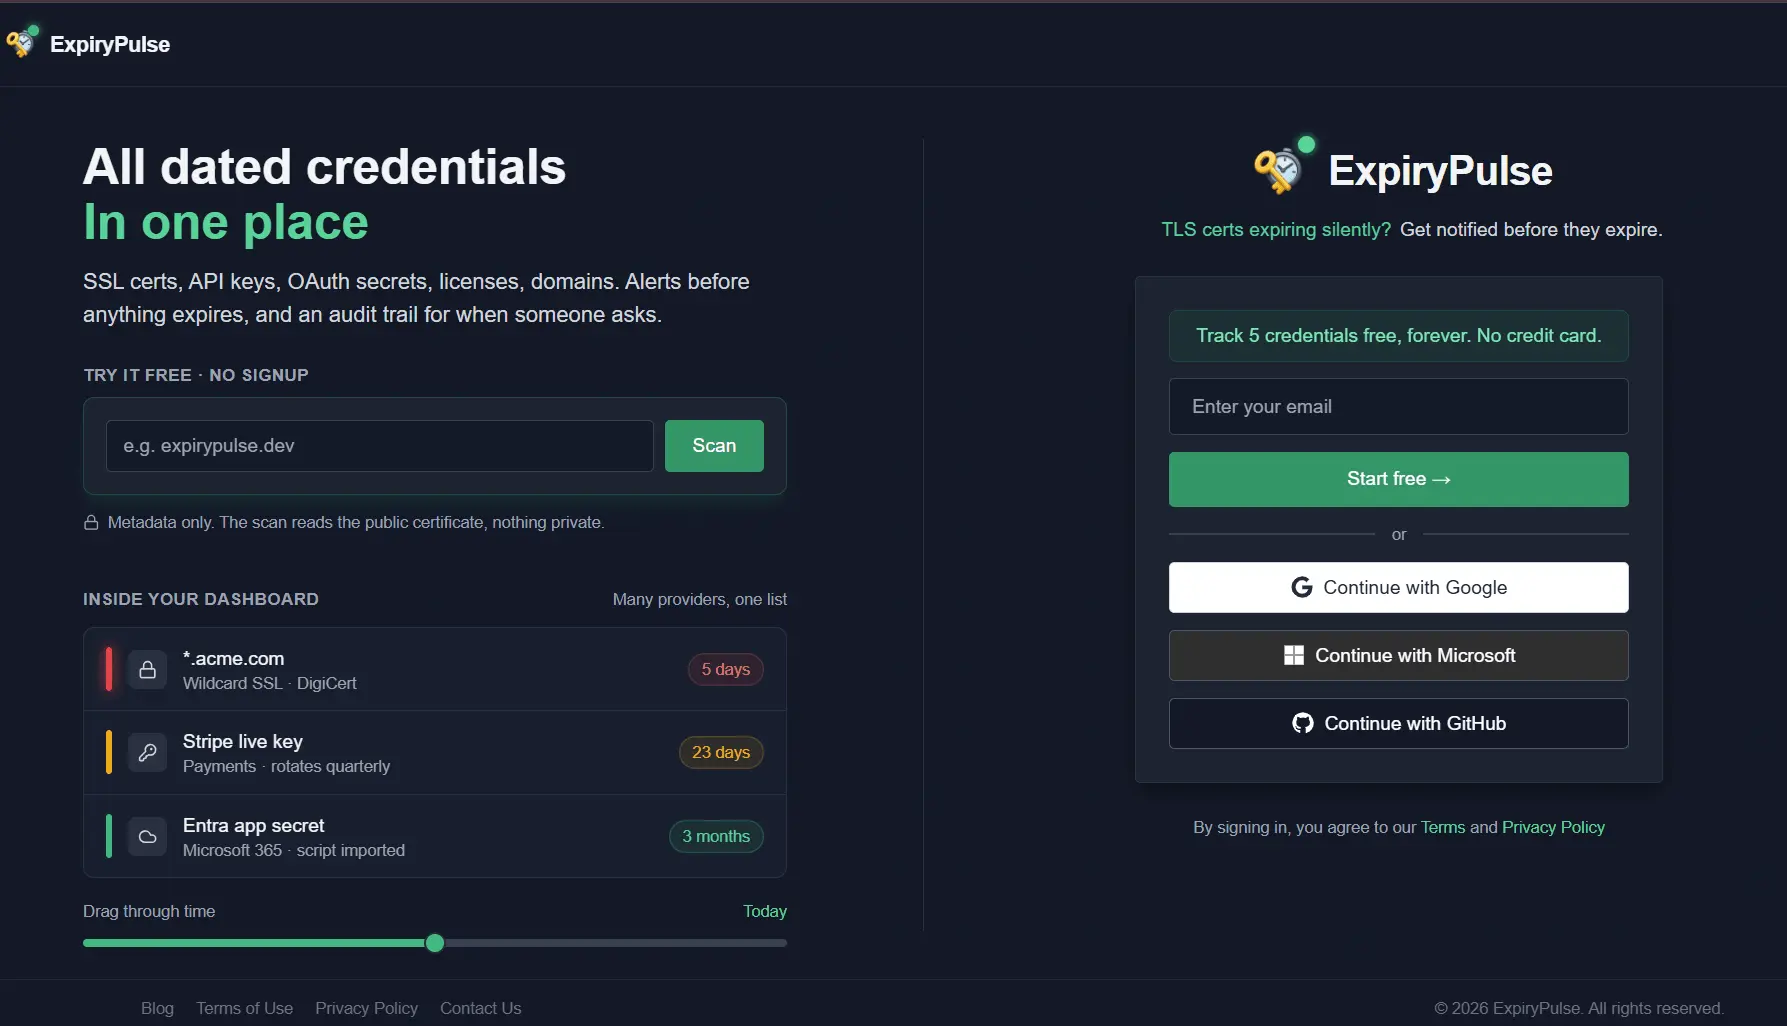This screenshot has width=1787, height=1026.
Task: Open Privacy Policy in footer
Action: [366, 1008]
